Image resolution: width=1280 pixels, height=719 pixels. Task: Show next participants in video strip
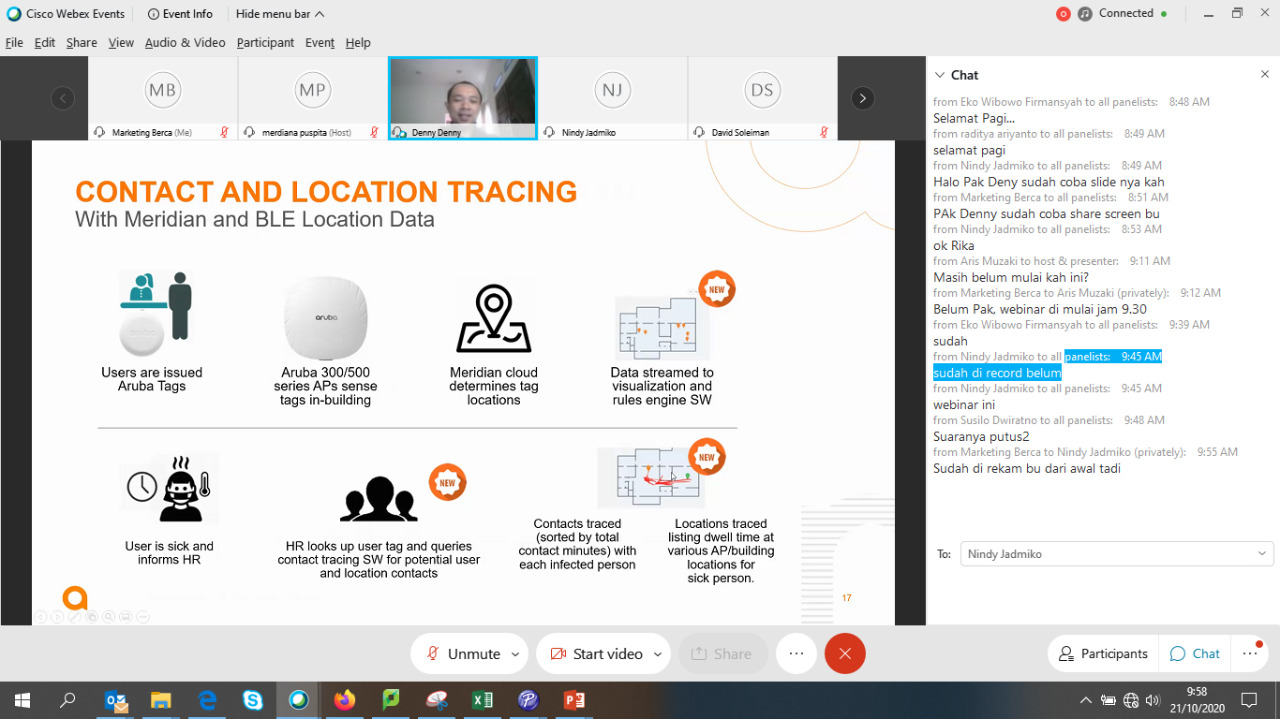pos(862,98)
